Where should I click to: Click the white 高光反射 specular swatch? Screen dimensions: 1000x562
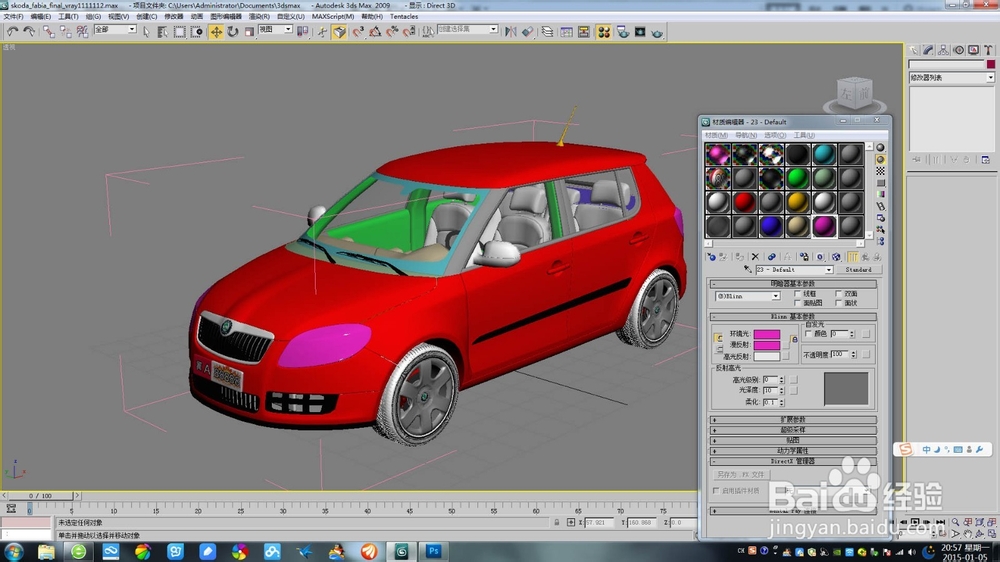767,357
